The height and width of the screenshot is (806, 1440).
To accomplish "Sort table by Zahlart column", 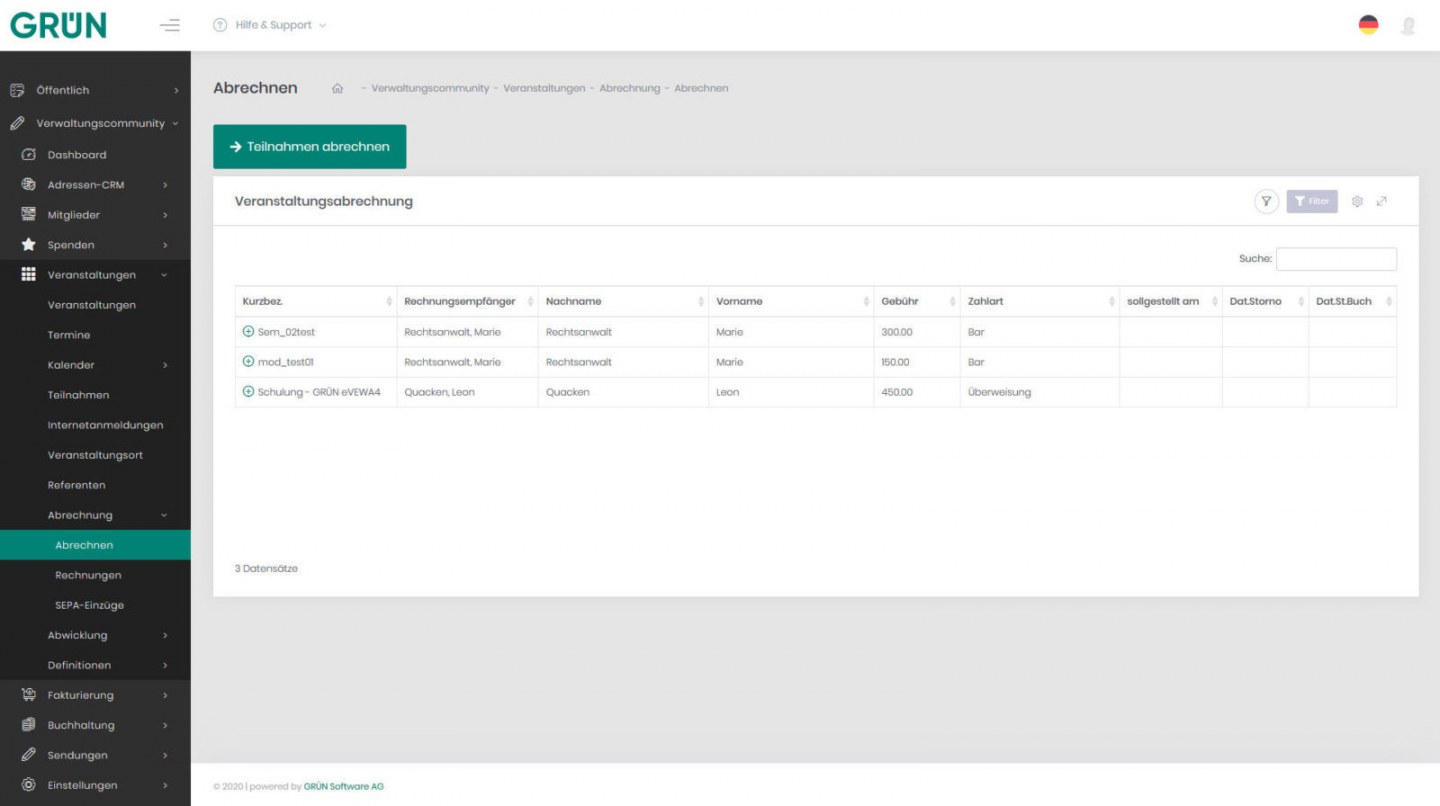I will [x=1040, y=301].
